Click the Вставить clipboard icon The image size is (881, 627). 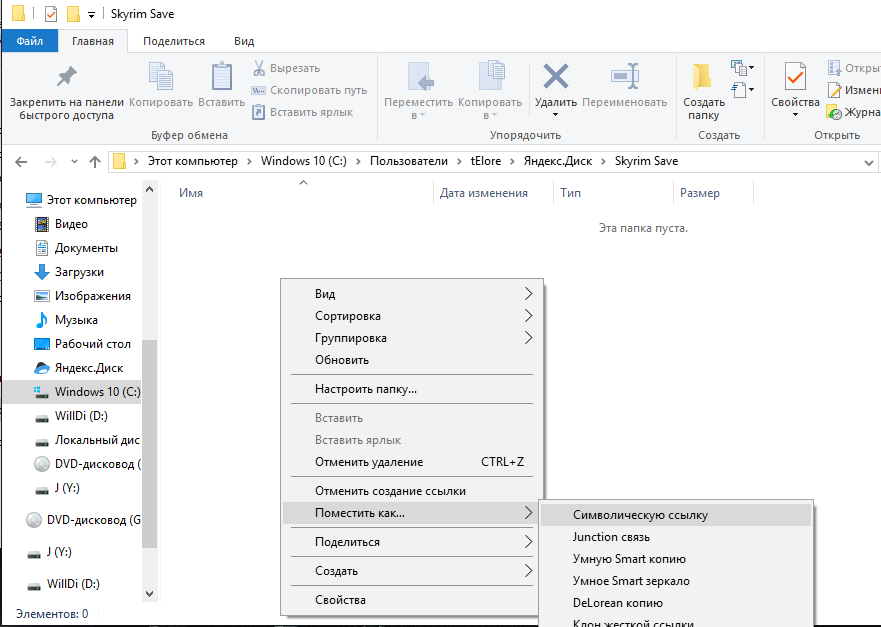pos(221,76)
